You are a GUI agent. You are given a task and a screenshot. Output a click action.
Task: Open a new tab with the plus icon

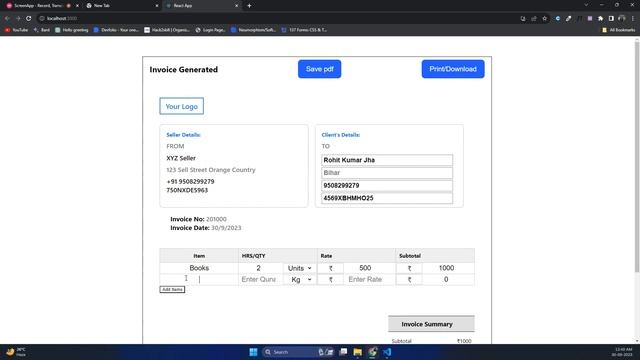pos(249,6)
